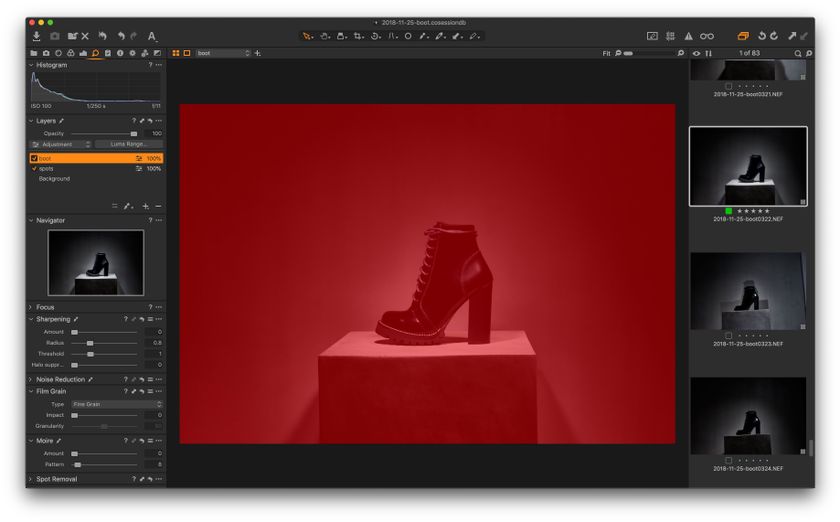Expand the Focus panel
The image size is (840, 522).
(x=31, y=307)
